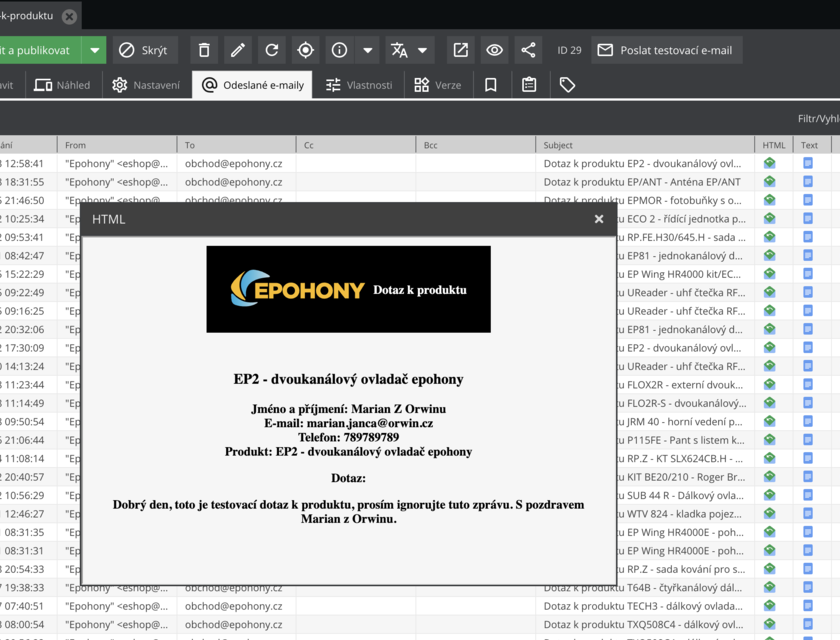Open Text icon for WTV 824 kladka row
Image resolution: width=840 pixels, height=640 pixels.
click(808, 514)
